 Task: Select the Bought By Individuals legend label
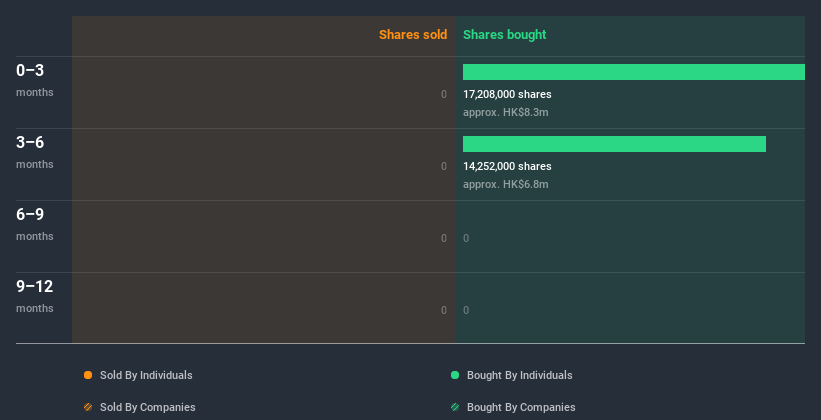click(x=519, y=375)
